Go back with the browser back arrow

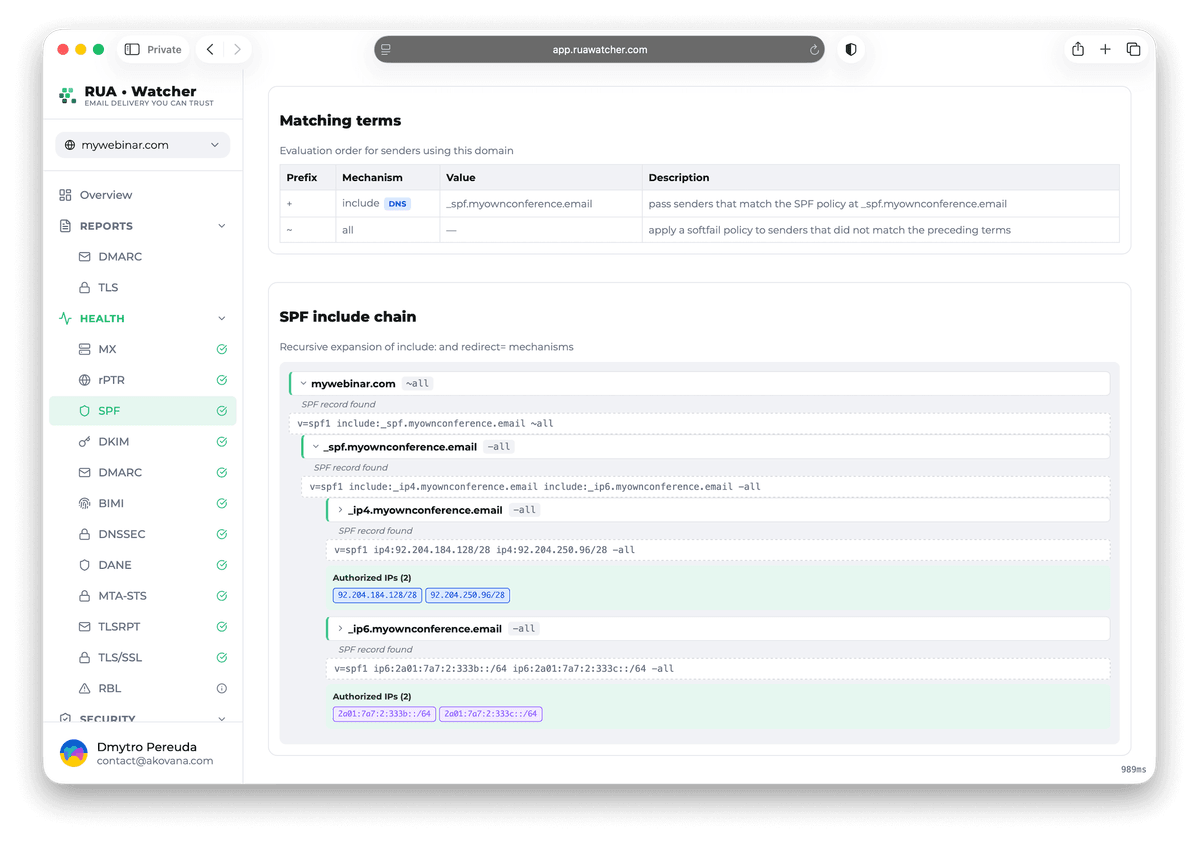[x=210, y=50]
